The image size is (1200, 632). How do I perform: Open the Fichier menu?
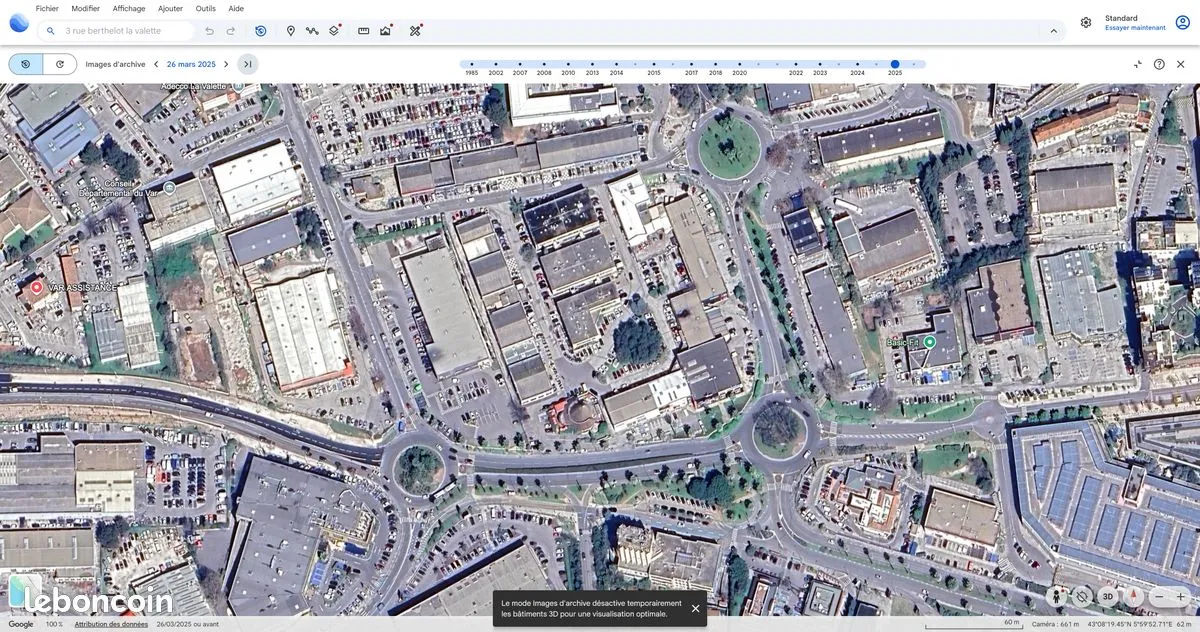pos(47,8)
